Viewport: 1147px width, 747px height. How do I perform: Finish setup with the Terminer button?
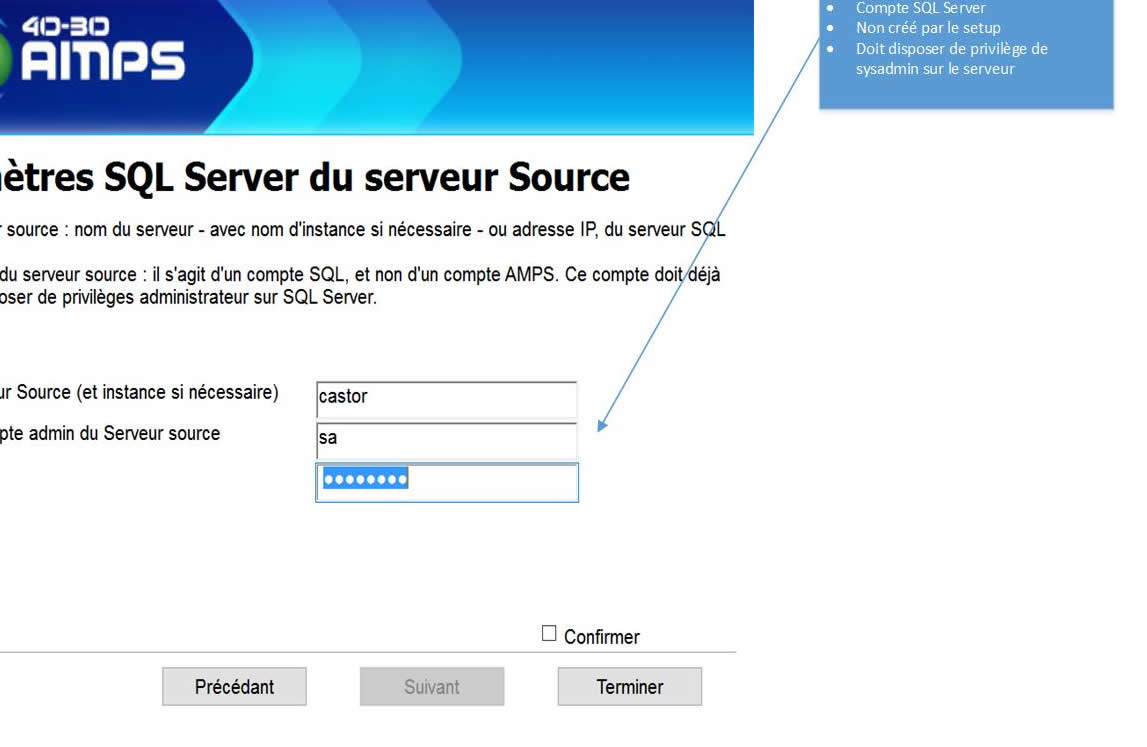(630, 686)
